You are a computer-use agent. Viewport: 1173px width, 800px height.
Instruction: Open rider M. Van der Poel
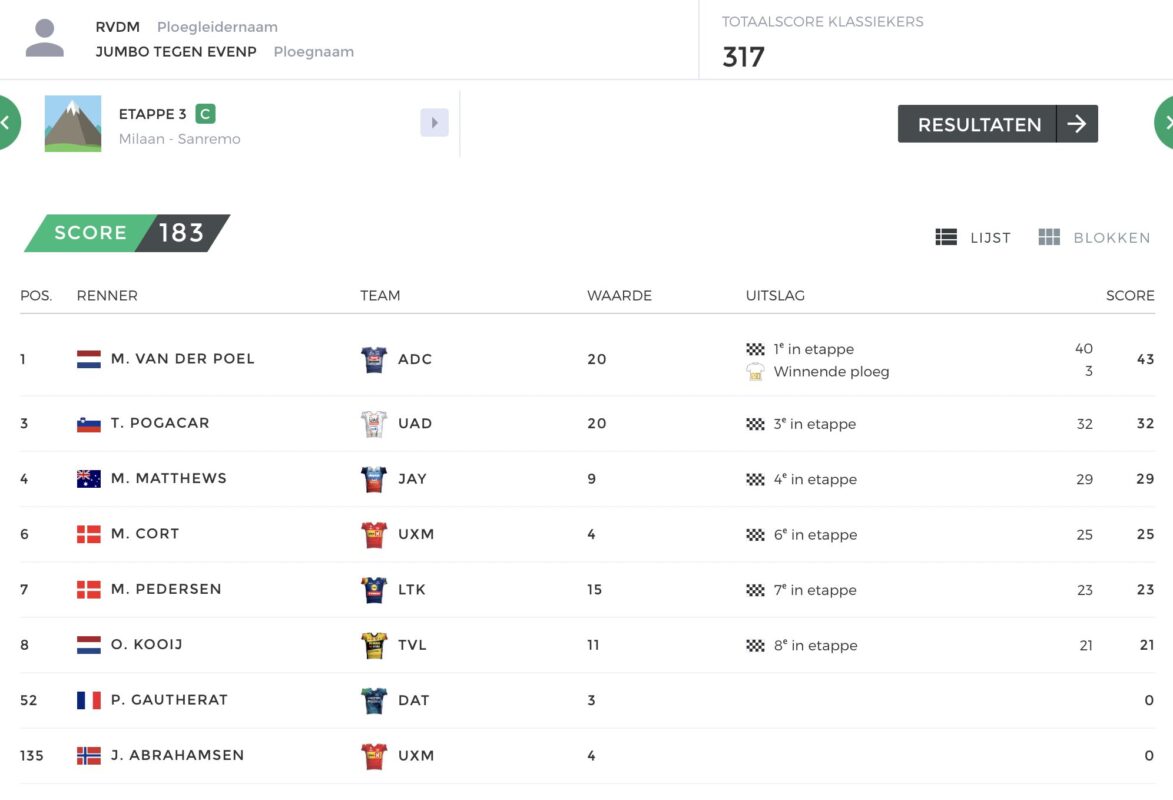point(182,359)
